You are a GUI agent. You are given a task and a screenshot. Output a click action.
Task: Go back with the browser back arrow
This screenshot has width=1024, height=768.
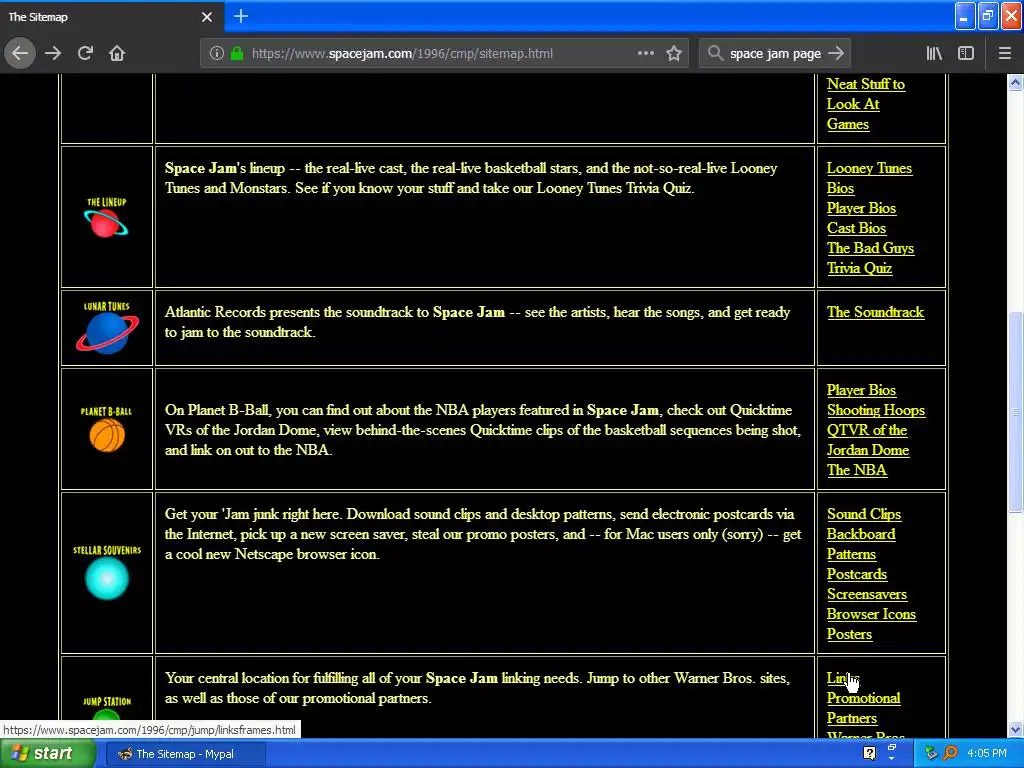20,54
